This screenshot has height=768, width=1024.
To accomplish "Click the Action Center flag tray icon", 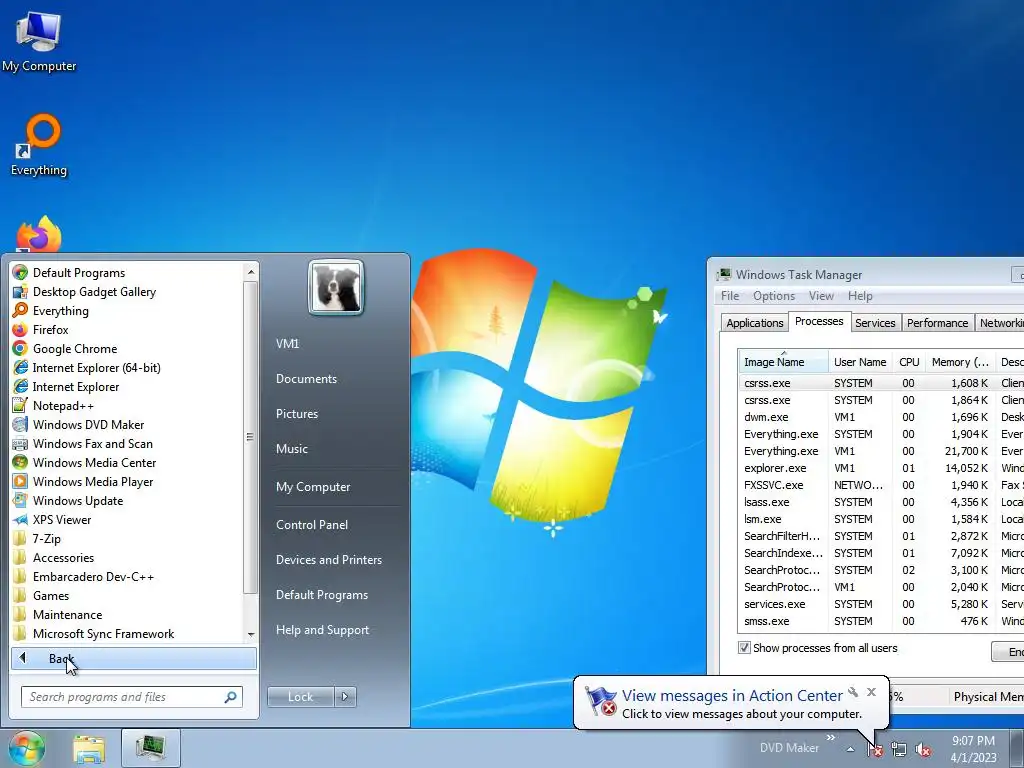I will point(875,750).
